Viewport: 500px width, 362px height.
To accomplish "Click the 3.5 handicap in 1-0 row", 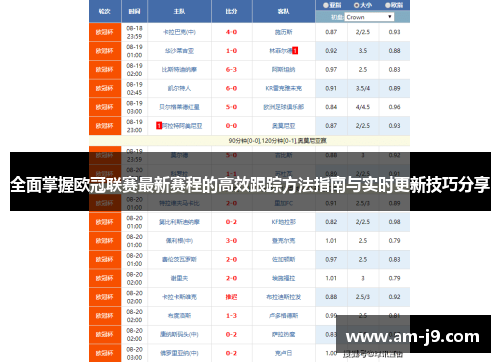I will point(363,51).
